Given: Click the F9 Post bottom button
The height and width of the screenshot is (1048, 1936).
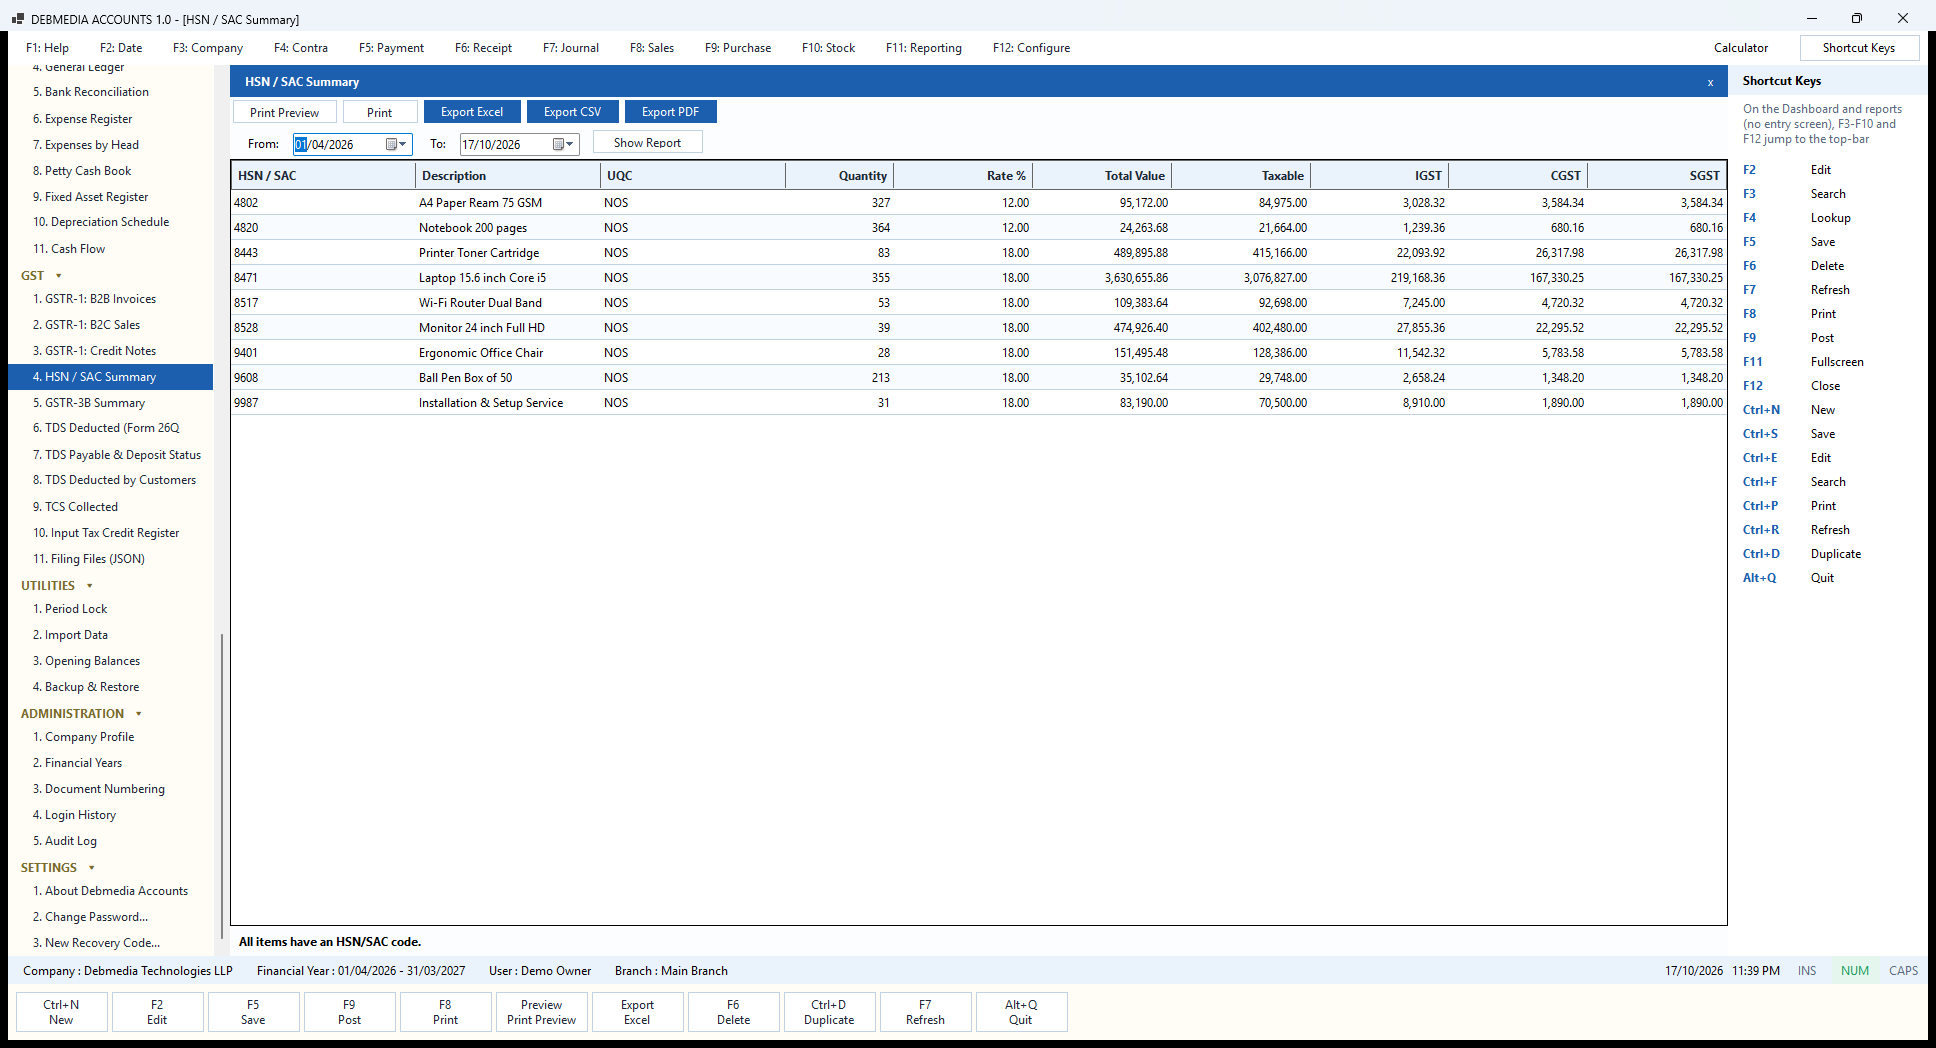Looking at the screenshot, I should tap(349, 1012).
